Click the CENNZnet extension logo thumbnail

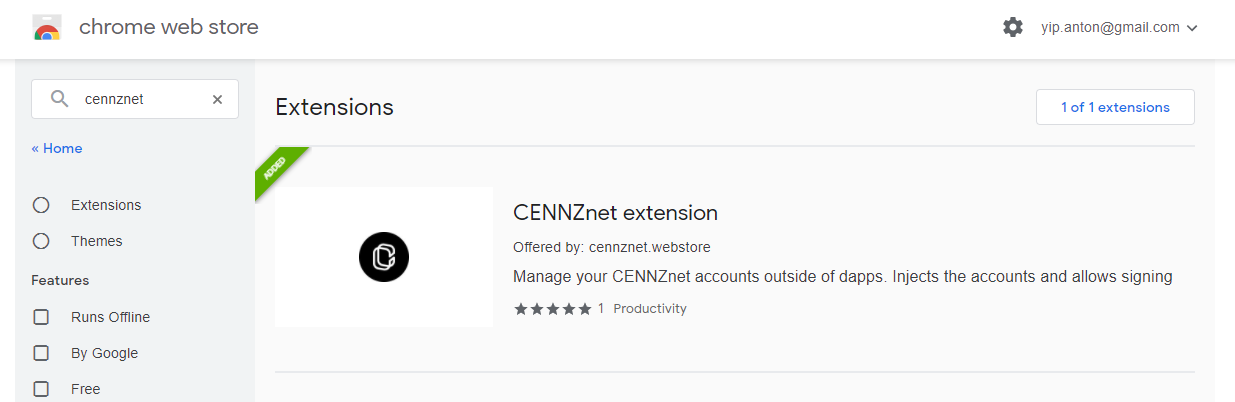click(x=384, y=257)
